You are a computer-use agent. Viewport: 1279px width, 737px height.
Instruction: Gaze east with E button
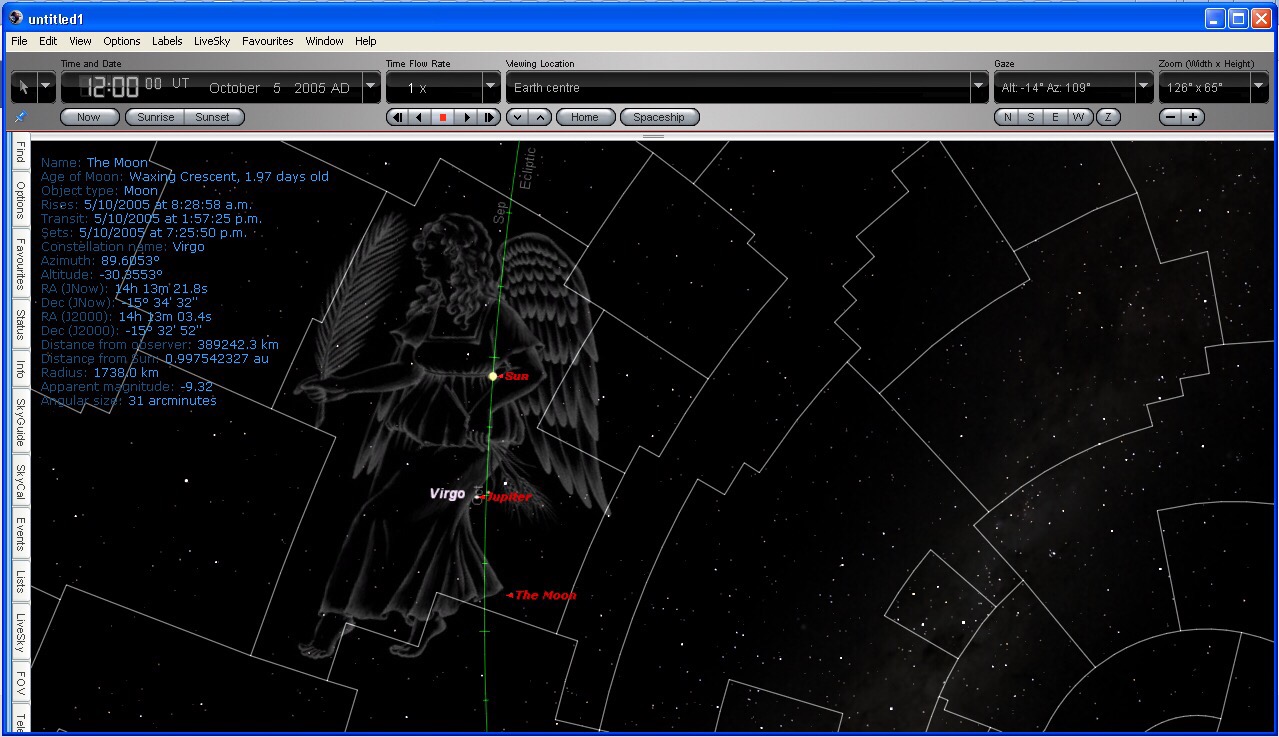click(x=1055, y=117)
